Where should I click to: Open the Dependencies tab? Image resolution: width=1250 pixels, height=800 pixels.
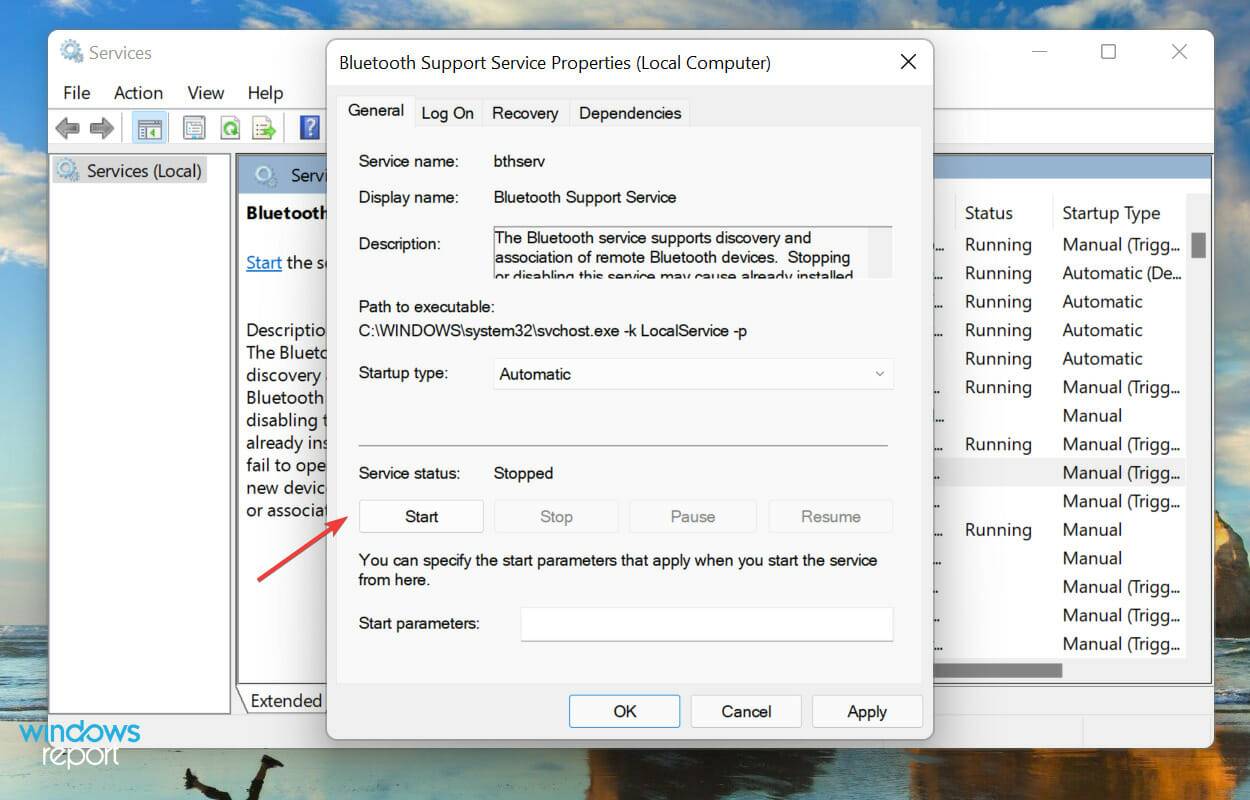pyautogui.click(x=630, y=113)
